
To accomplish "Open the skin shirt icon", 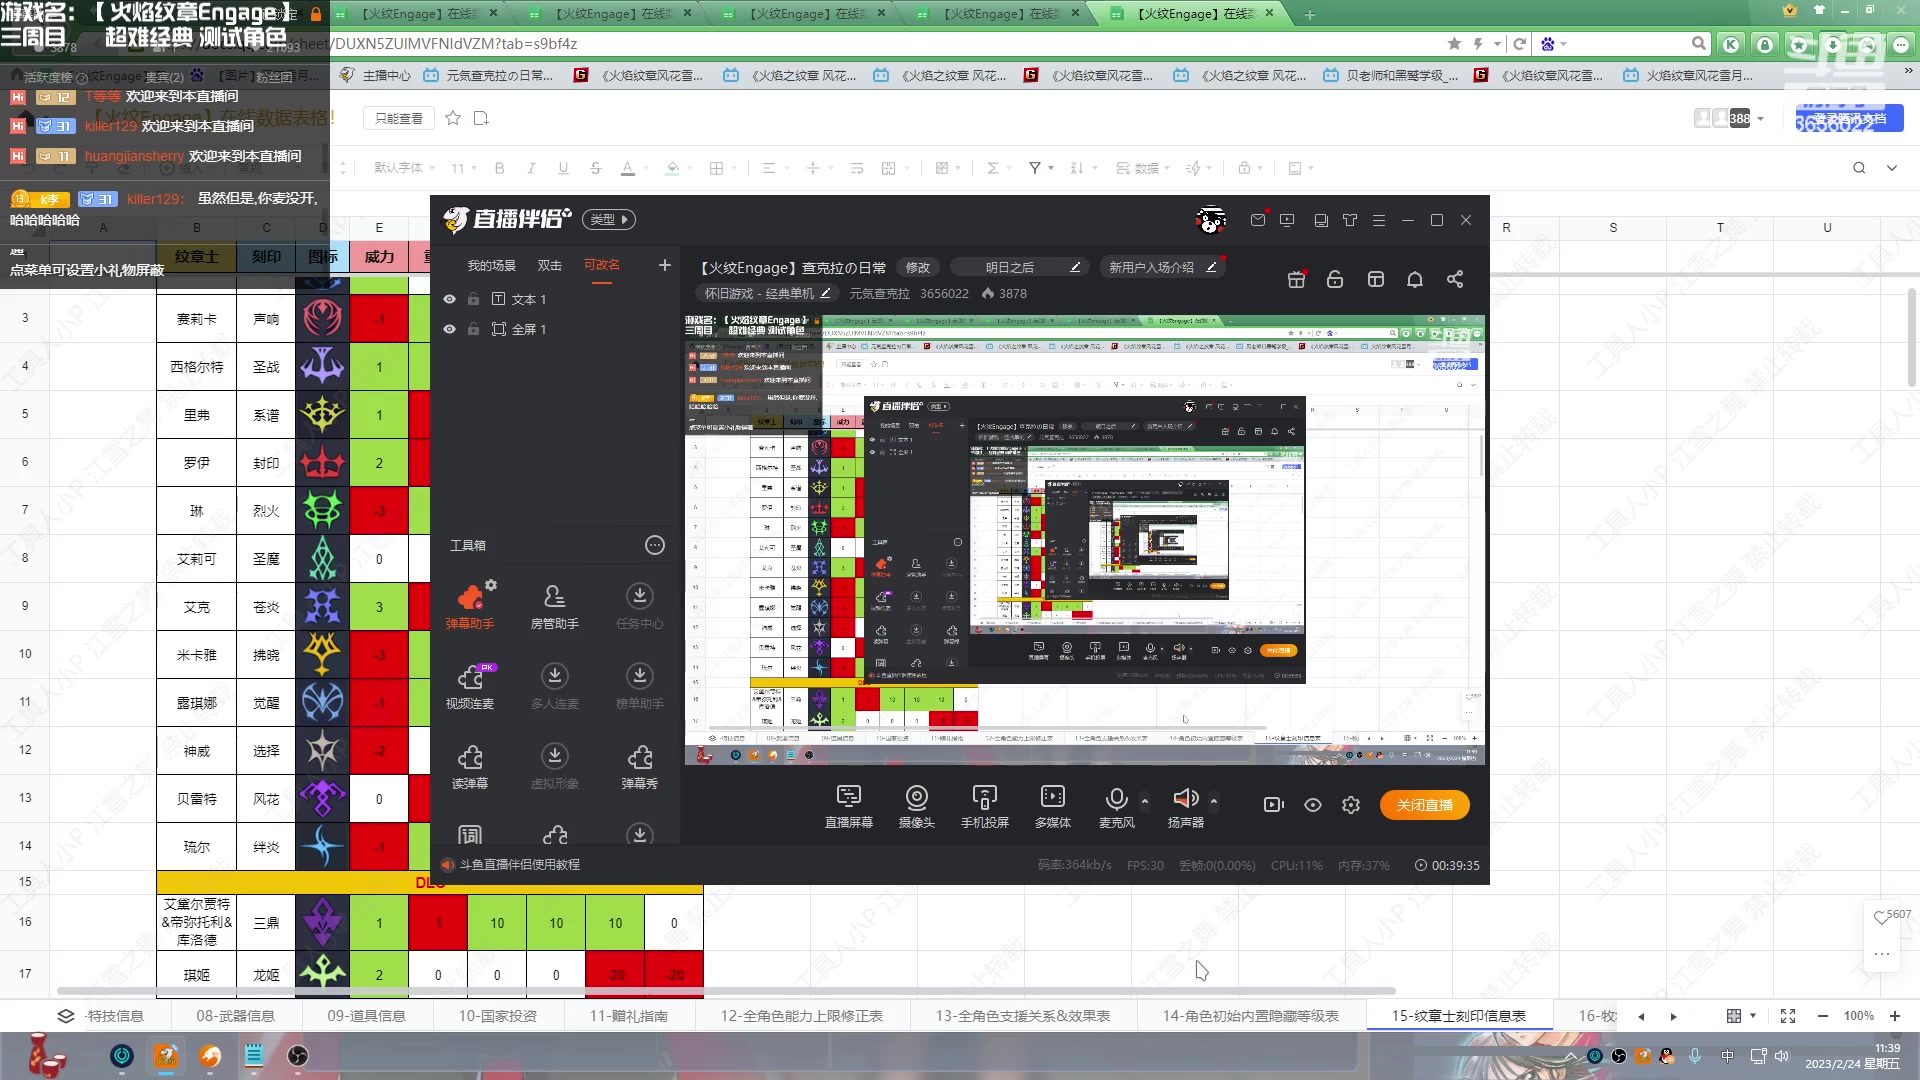I will (x=1350, y=220).
